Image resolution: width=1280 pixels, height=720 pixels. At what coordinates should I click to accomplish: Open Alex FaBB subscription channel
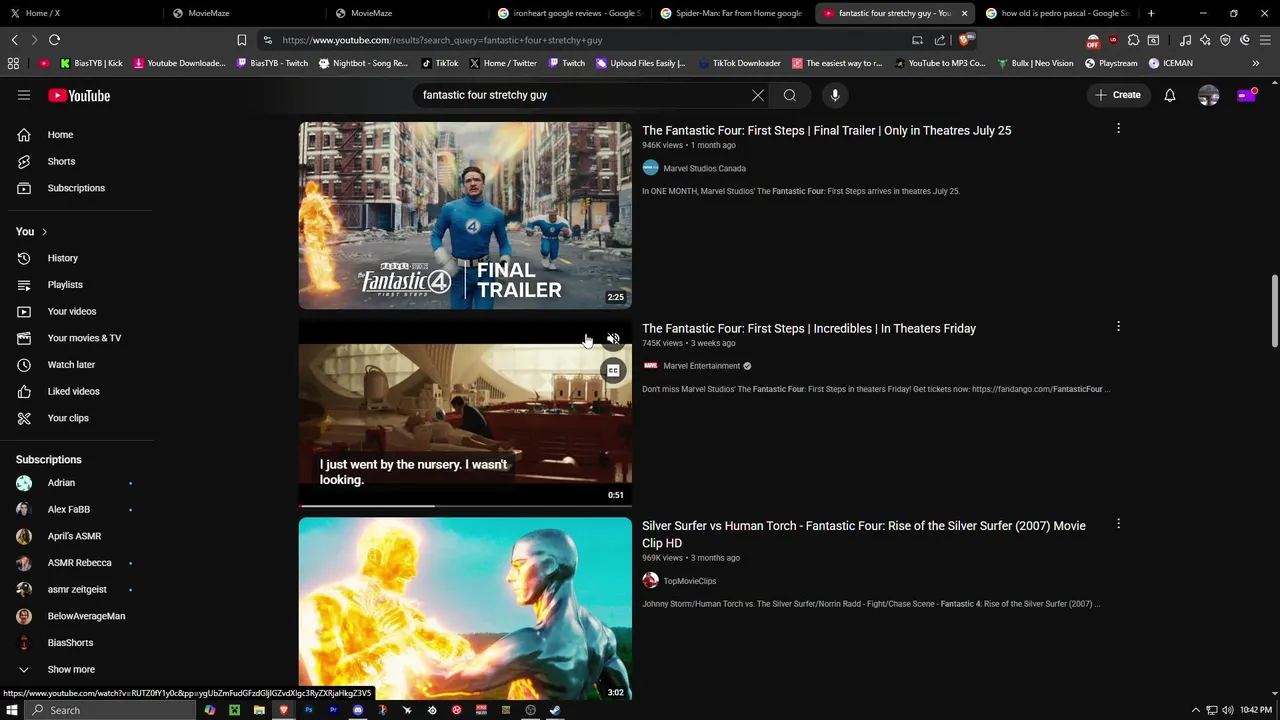pyautogui.click(x=68, y=509)
